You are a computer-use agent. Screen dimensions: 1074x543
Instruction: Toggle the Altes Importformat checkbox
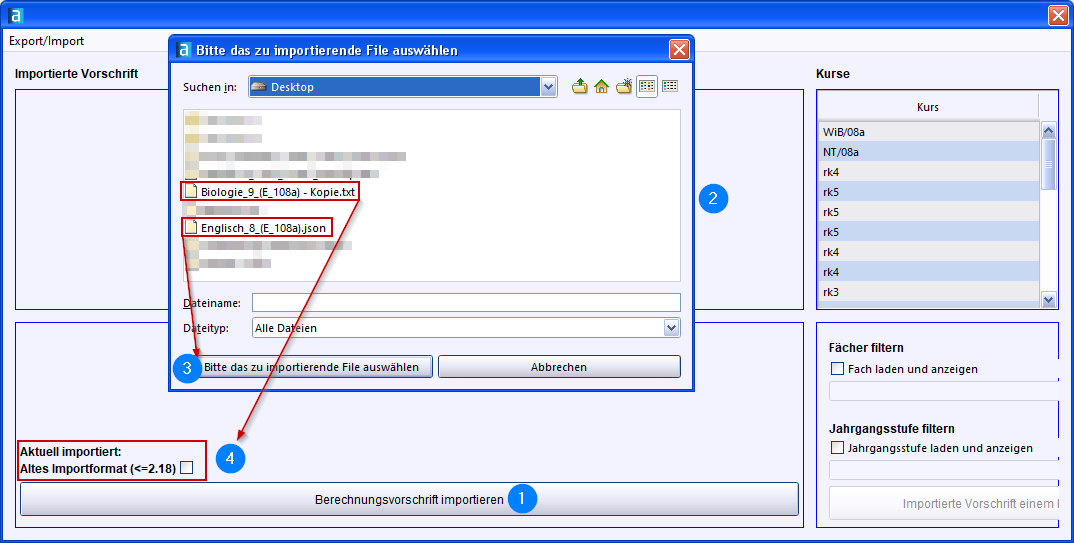coord(186,468)
